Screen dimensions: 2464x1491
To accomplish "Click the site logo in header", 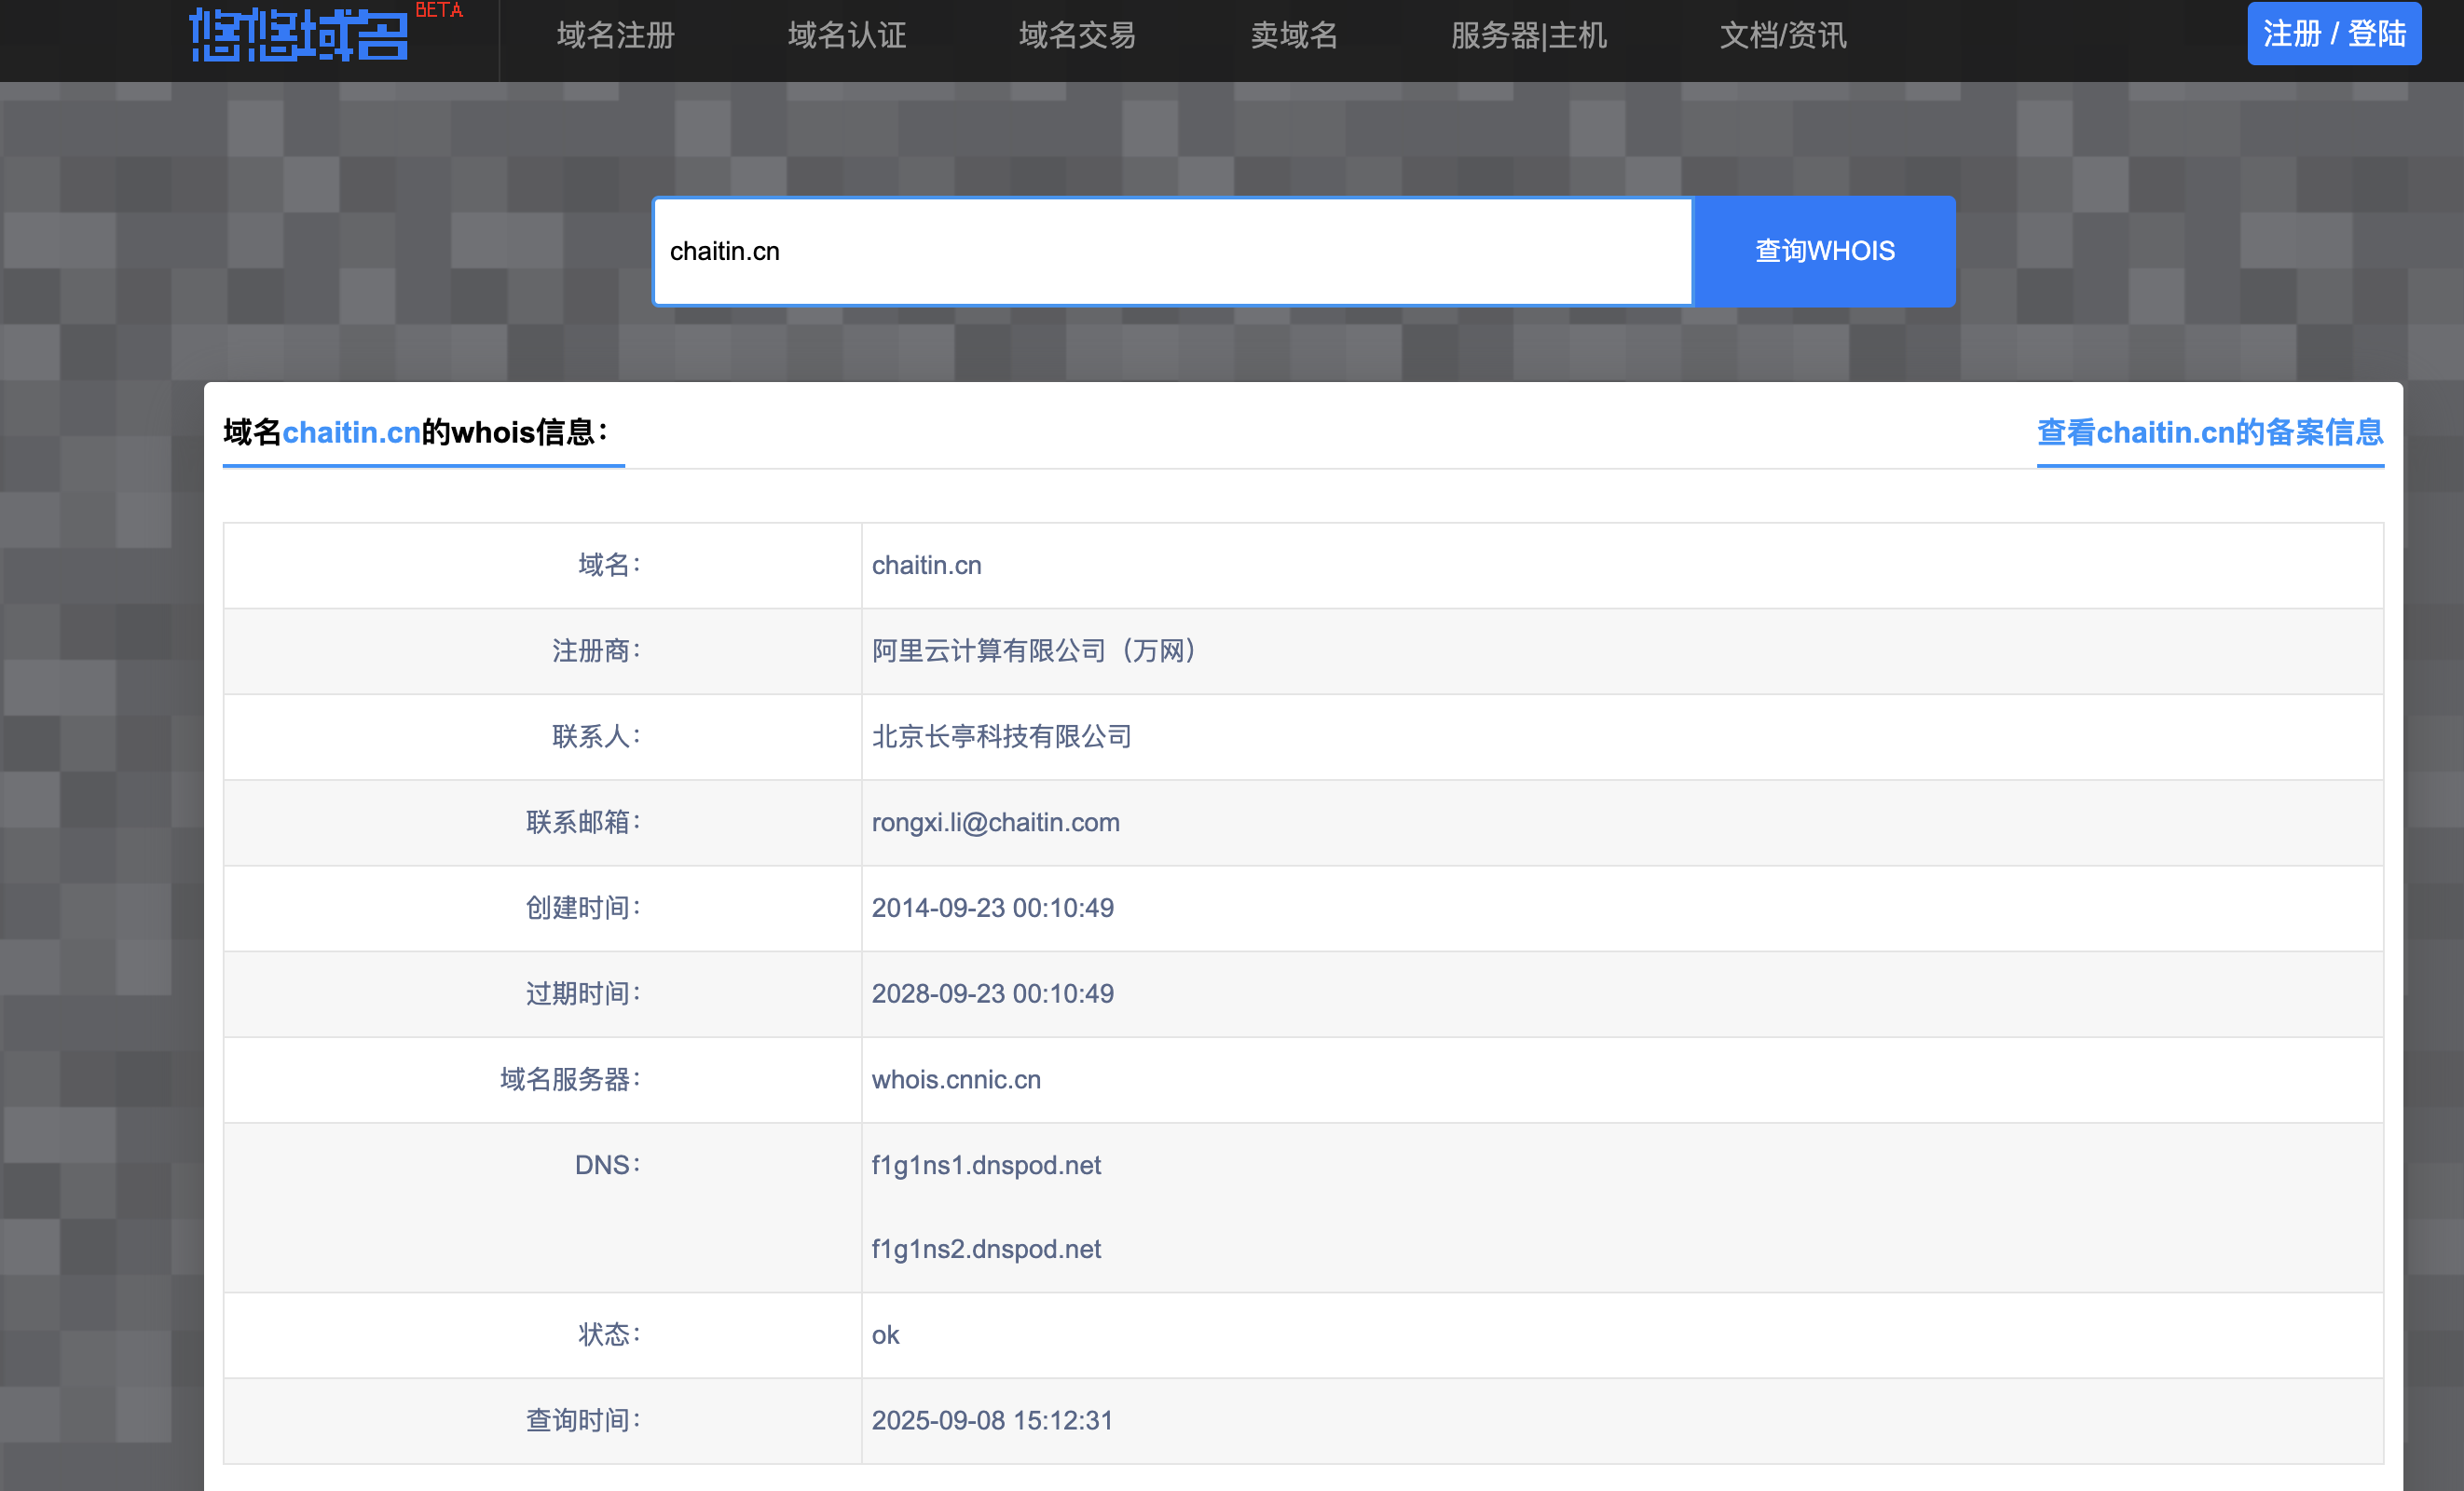I will tap(298, 36).
